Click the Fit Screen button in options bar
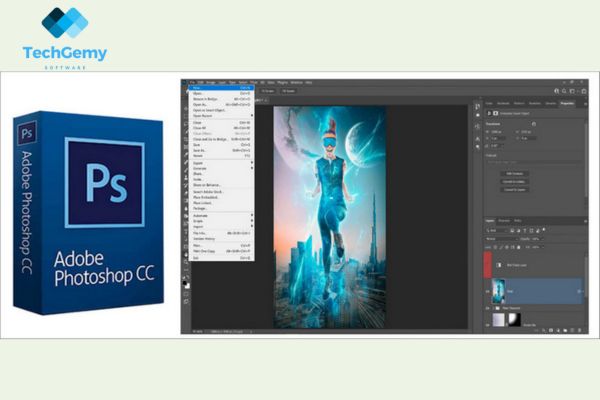 pyautogui.click(x=268, y=91)
